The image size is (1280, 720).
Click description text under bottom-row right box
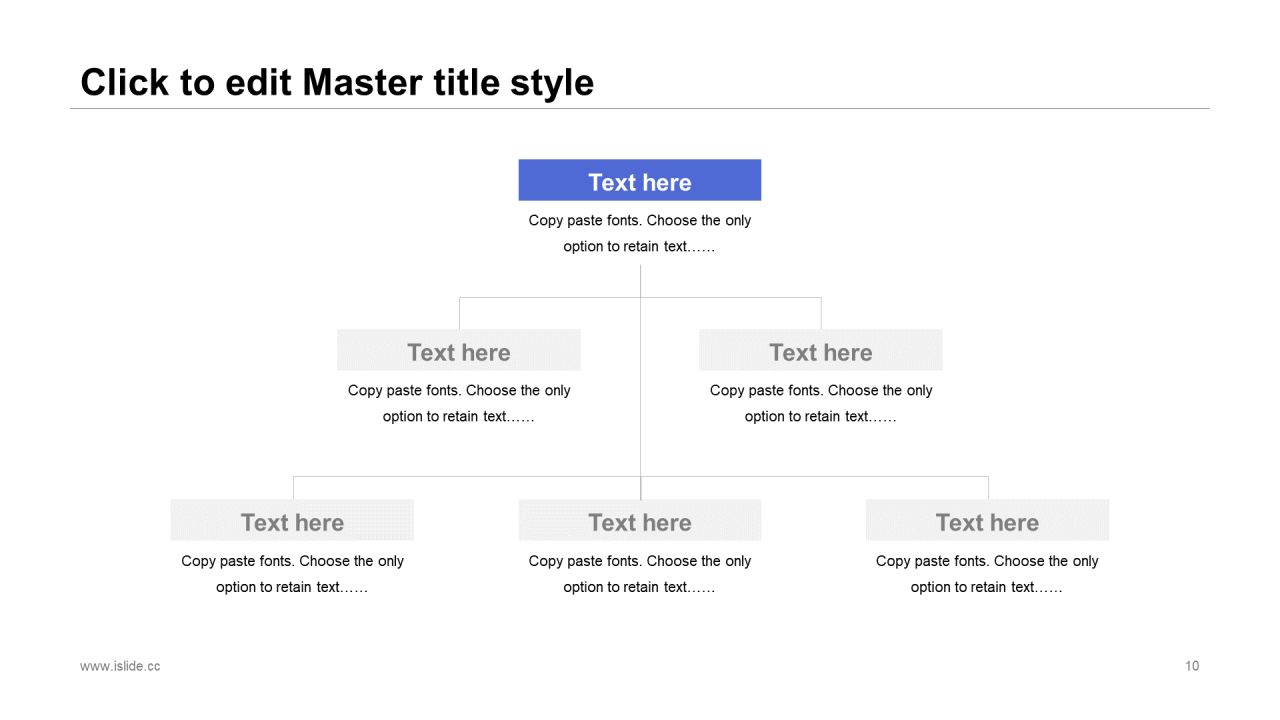987,574
